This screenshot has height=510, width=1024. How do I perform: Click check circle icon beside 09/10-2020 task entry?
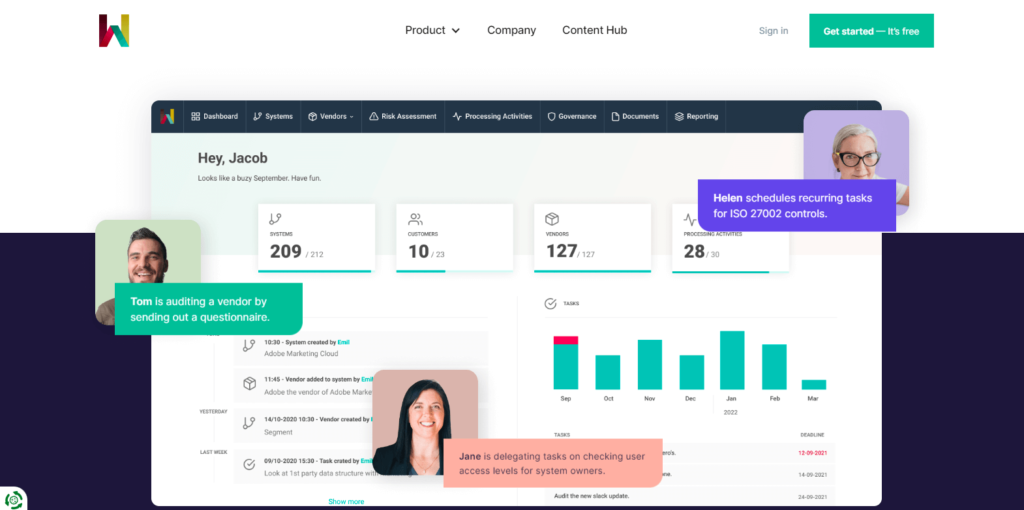249,465
